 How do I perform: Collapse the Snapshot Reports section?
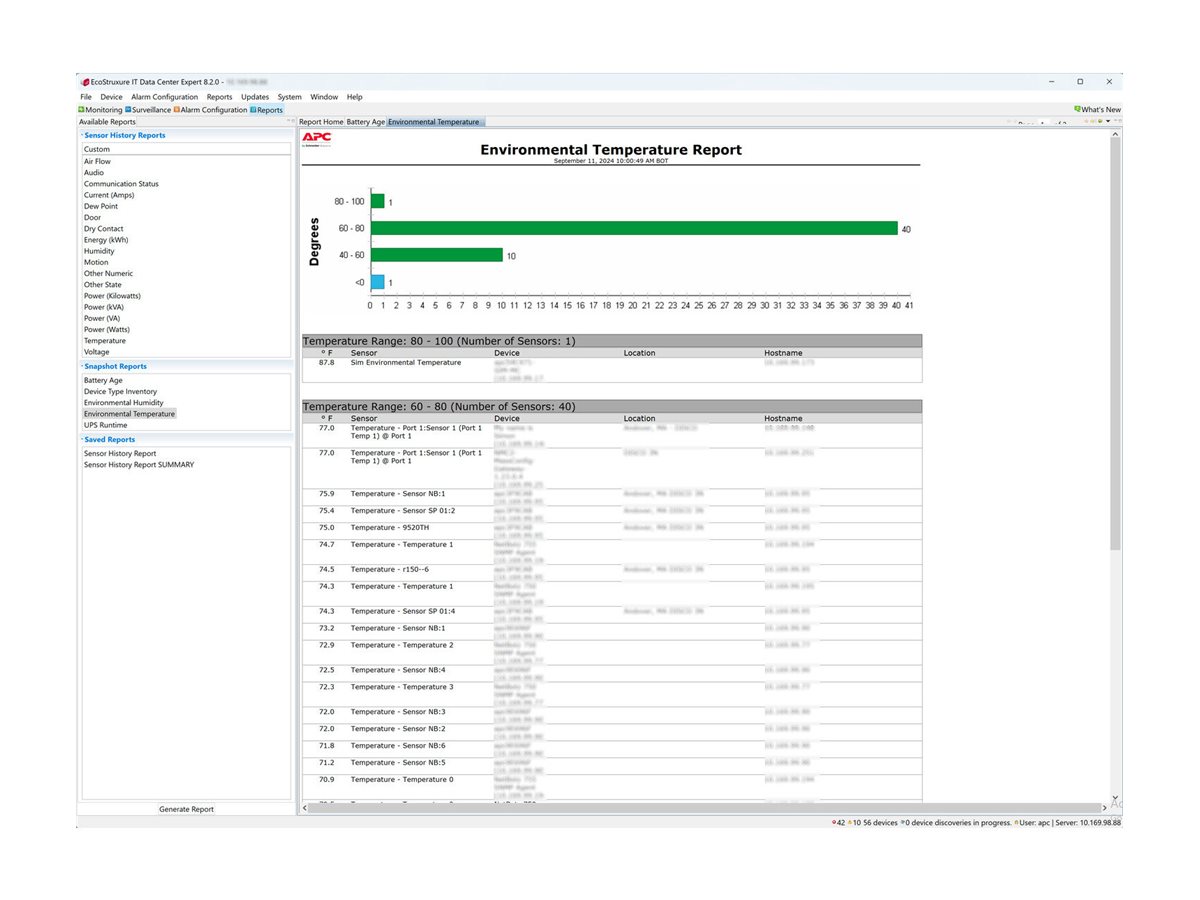[x=83, y=366]
